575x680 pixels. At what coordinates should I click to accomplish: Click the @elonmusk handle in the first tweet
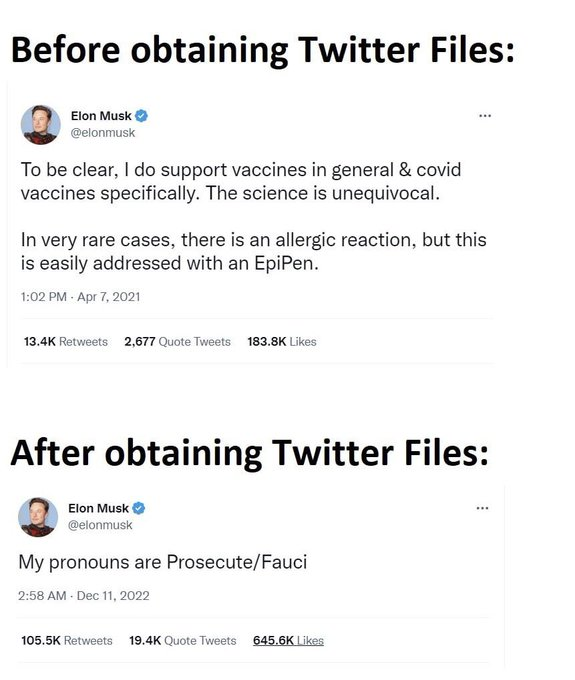[x=103, y=133]
